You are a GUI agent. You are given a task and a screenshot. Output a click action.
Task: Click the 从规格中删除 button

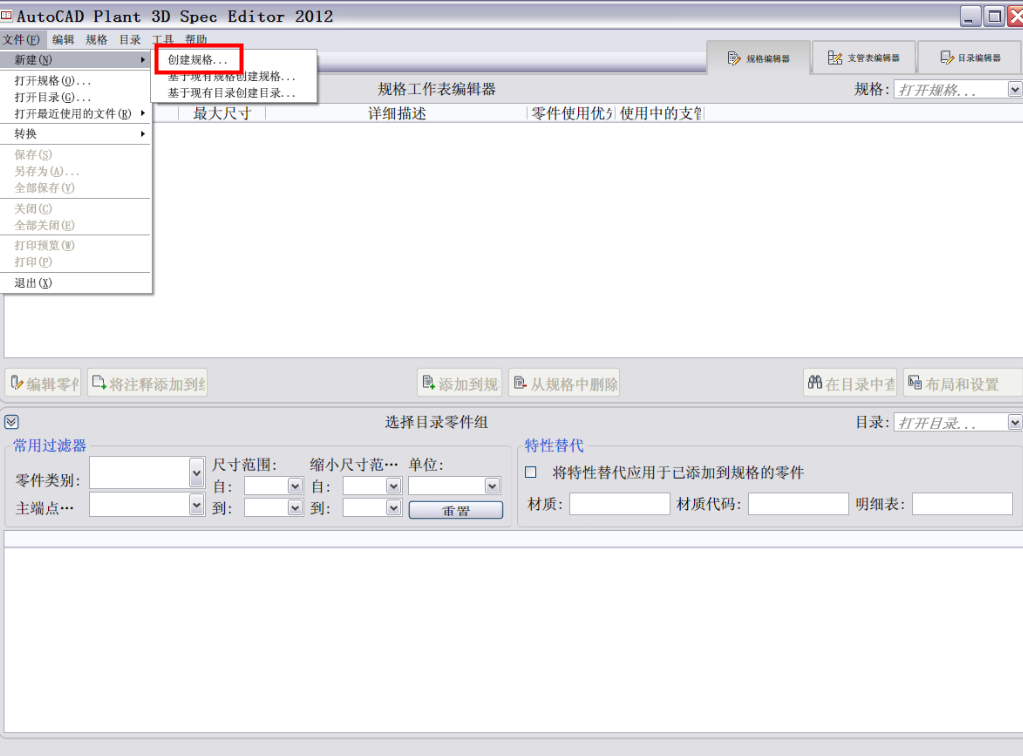[564, 384]
